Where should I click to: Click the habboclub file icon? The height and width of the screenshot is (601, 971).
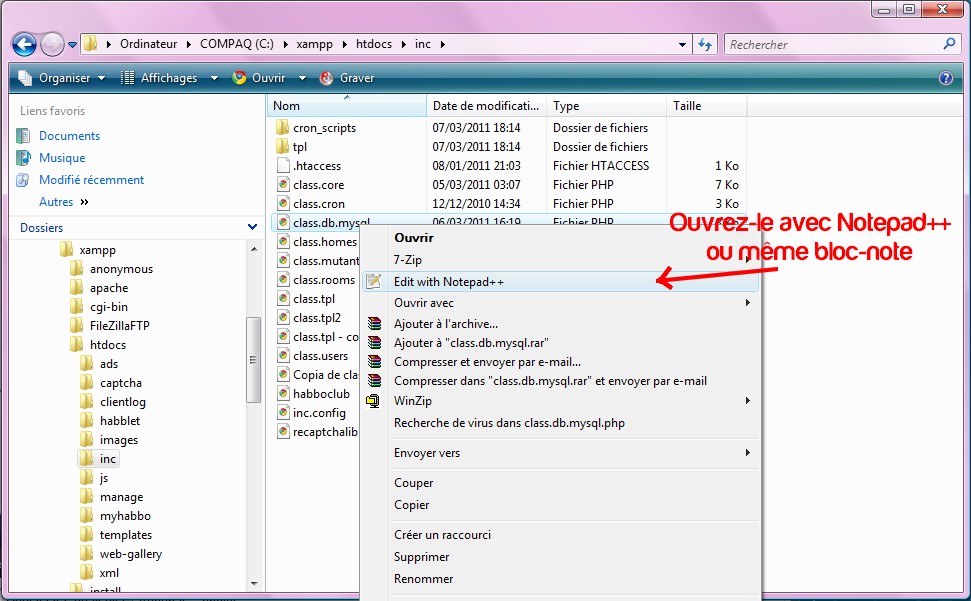[283, 394]
